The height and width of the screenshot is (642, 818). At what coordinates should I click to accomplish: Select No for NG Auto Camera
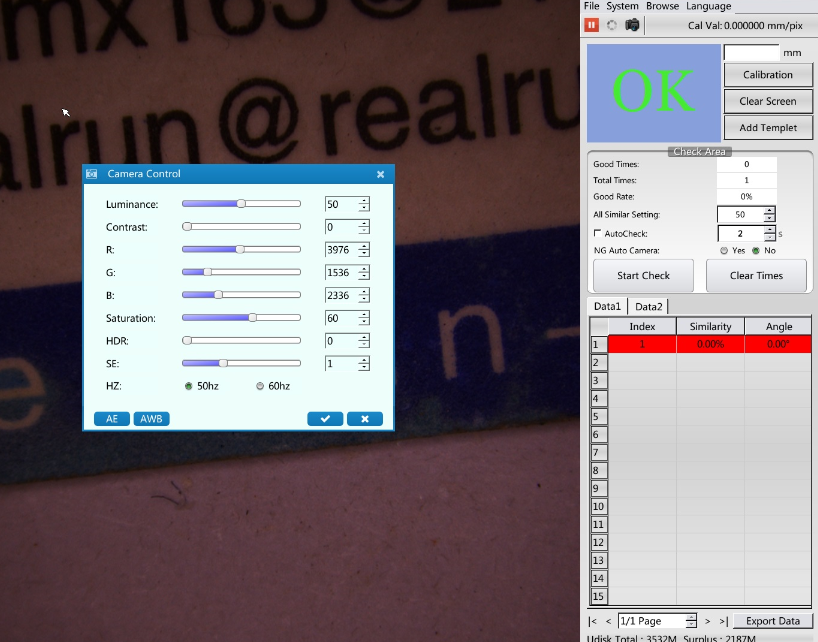coord(755,250)
